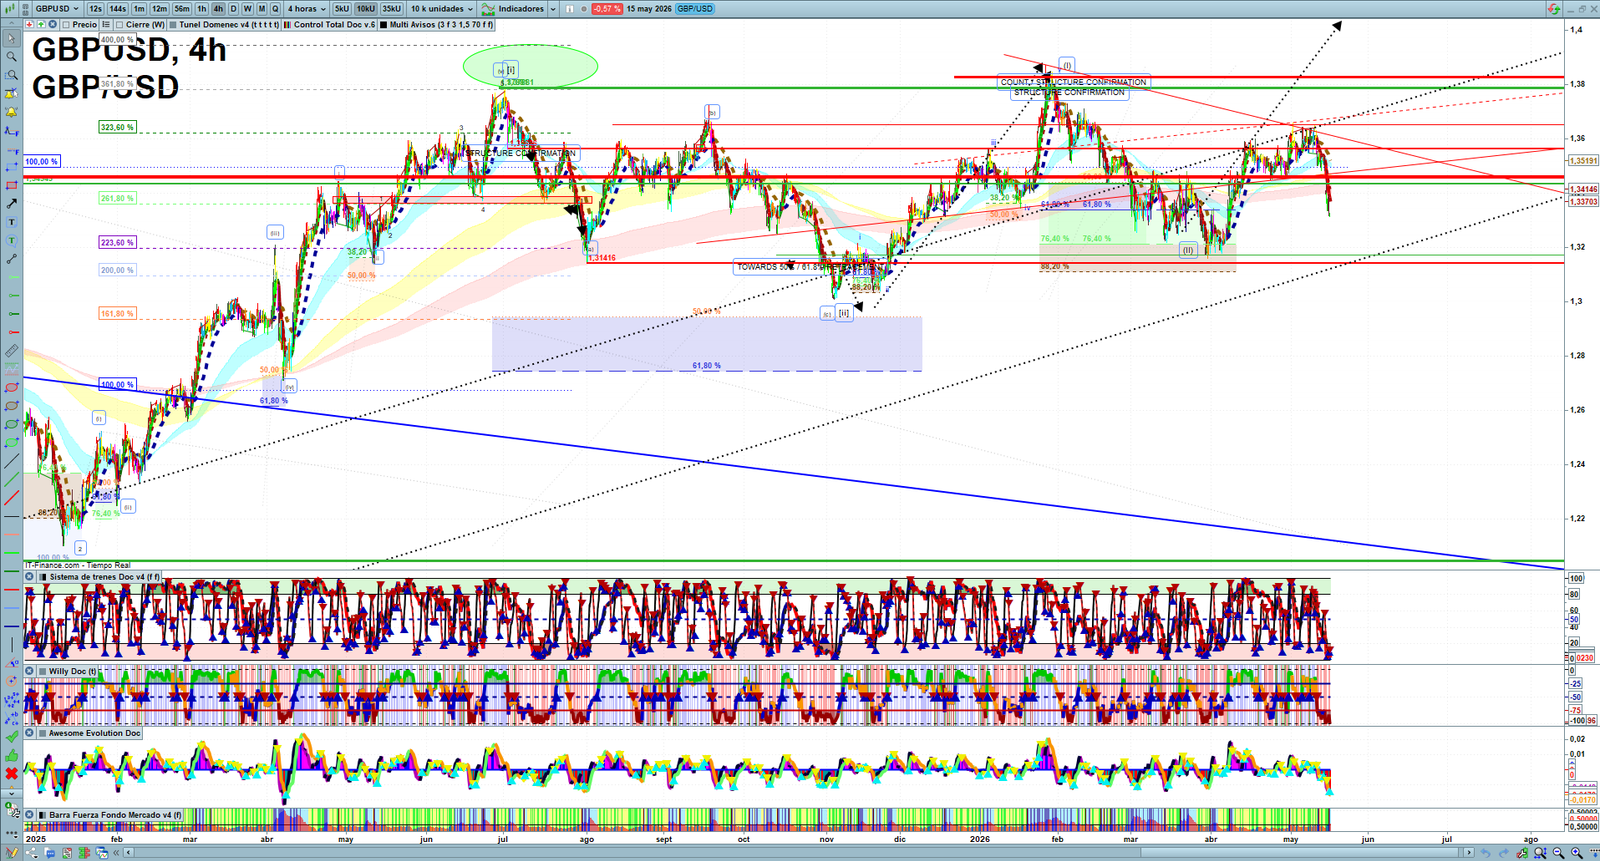Select the pointer cursor tool
Screen dimensions: 1600x861
[x=12, y=39]
